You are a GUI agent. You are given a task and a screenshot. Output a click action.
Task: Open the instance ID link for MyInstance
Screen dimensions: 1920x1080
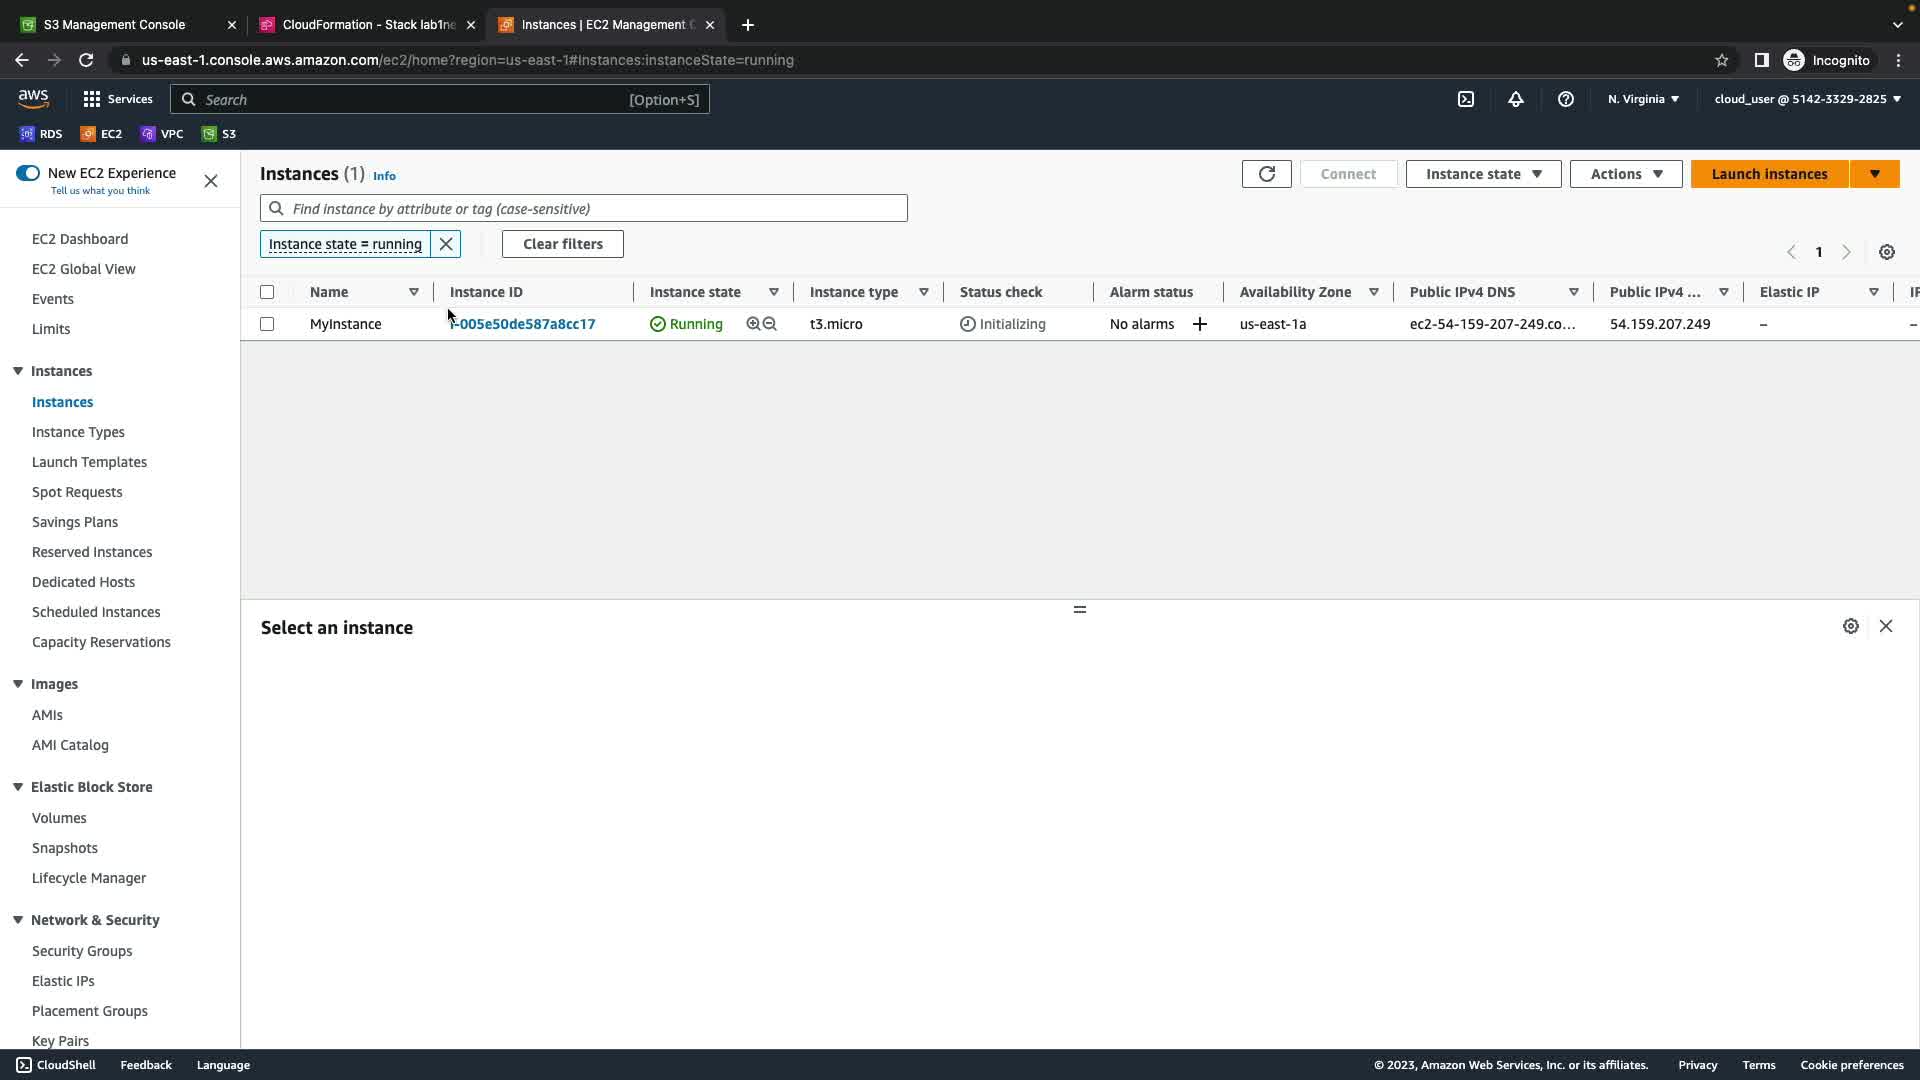524,324
